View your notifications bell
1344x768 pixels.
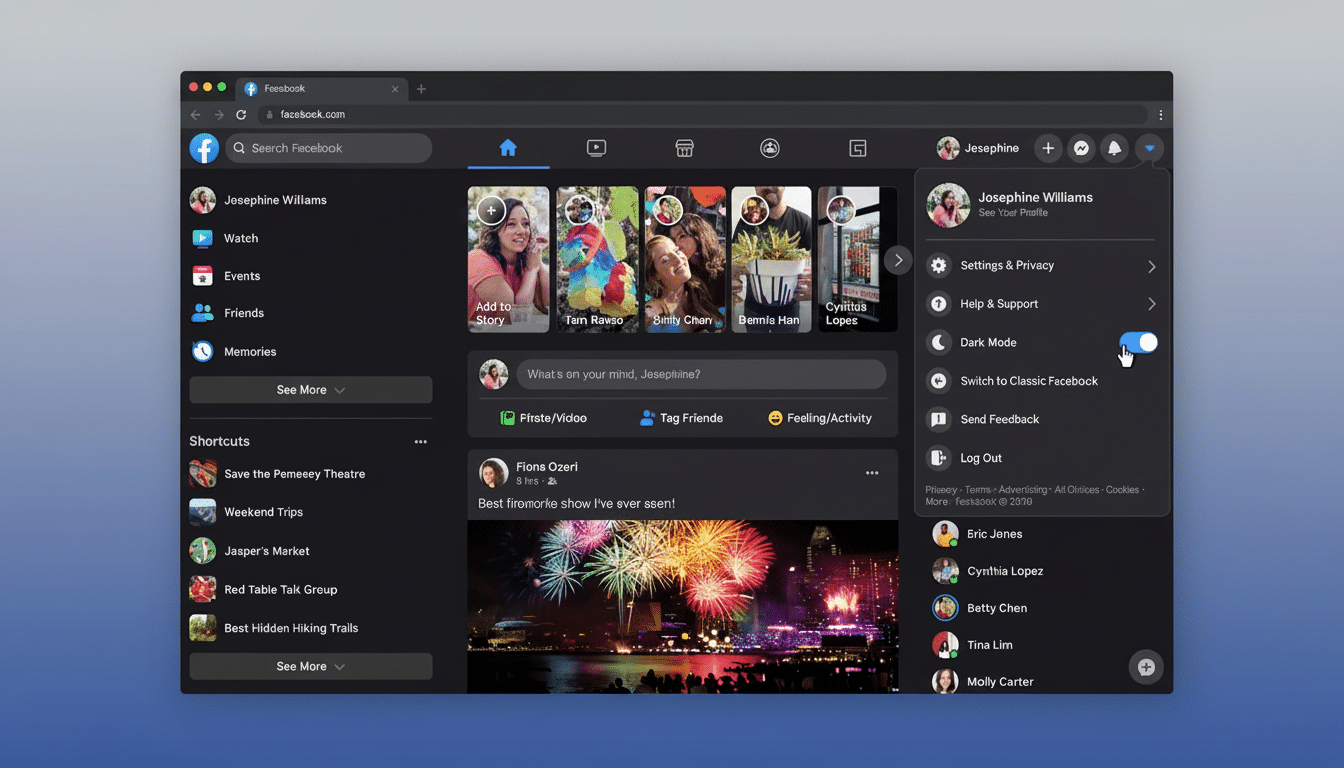pyautogui.click(x=1114, y=147)
